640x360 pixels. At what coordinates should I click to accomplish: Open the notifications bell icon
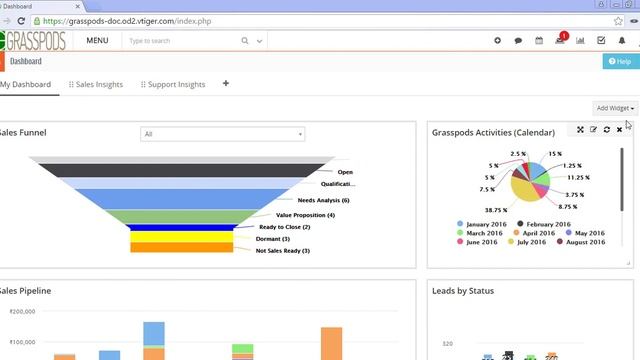pyautogui.click(x=622, y=40)
